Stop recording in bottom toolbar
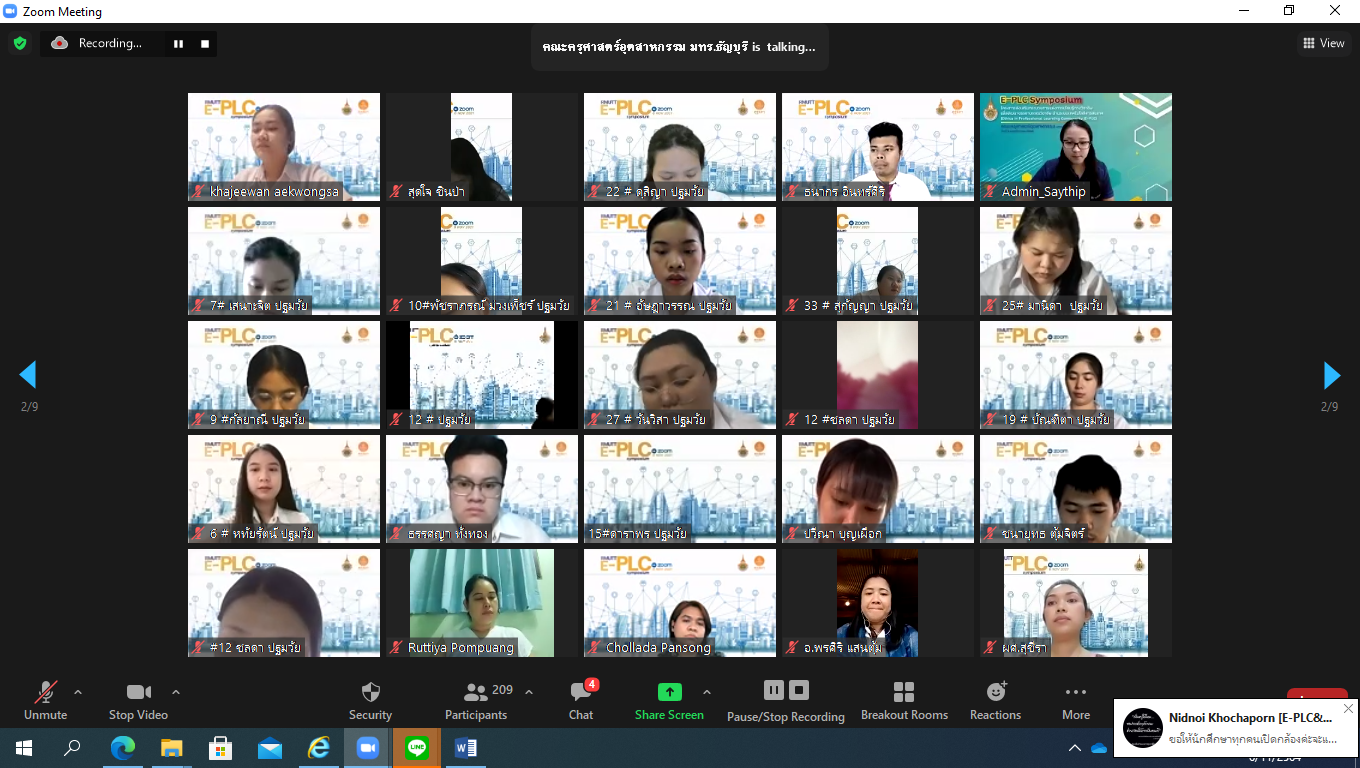Screen dimensions: 1360x768 click(x=799, y=690)
